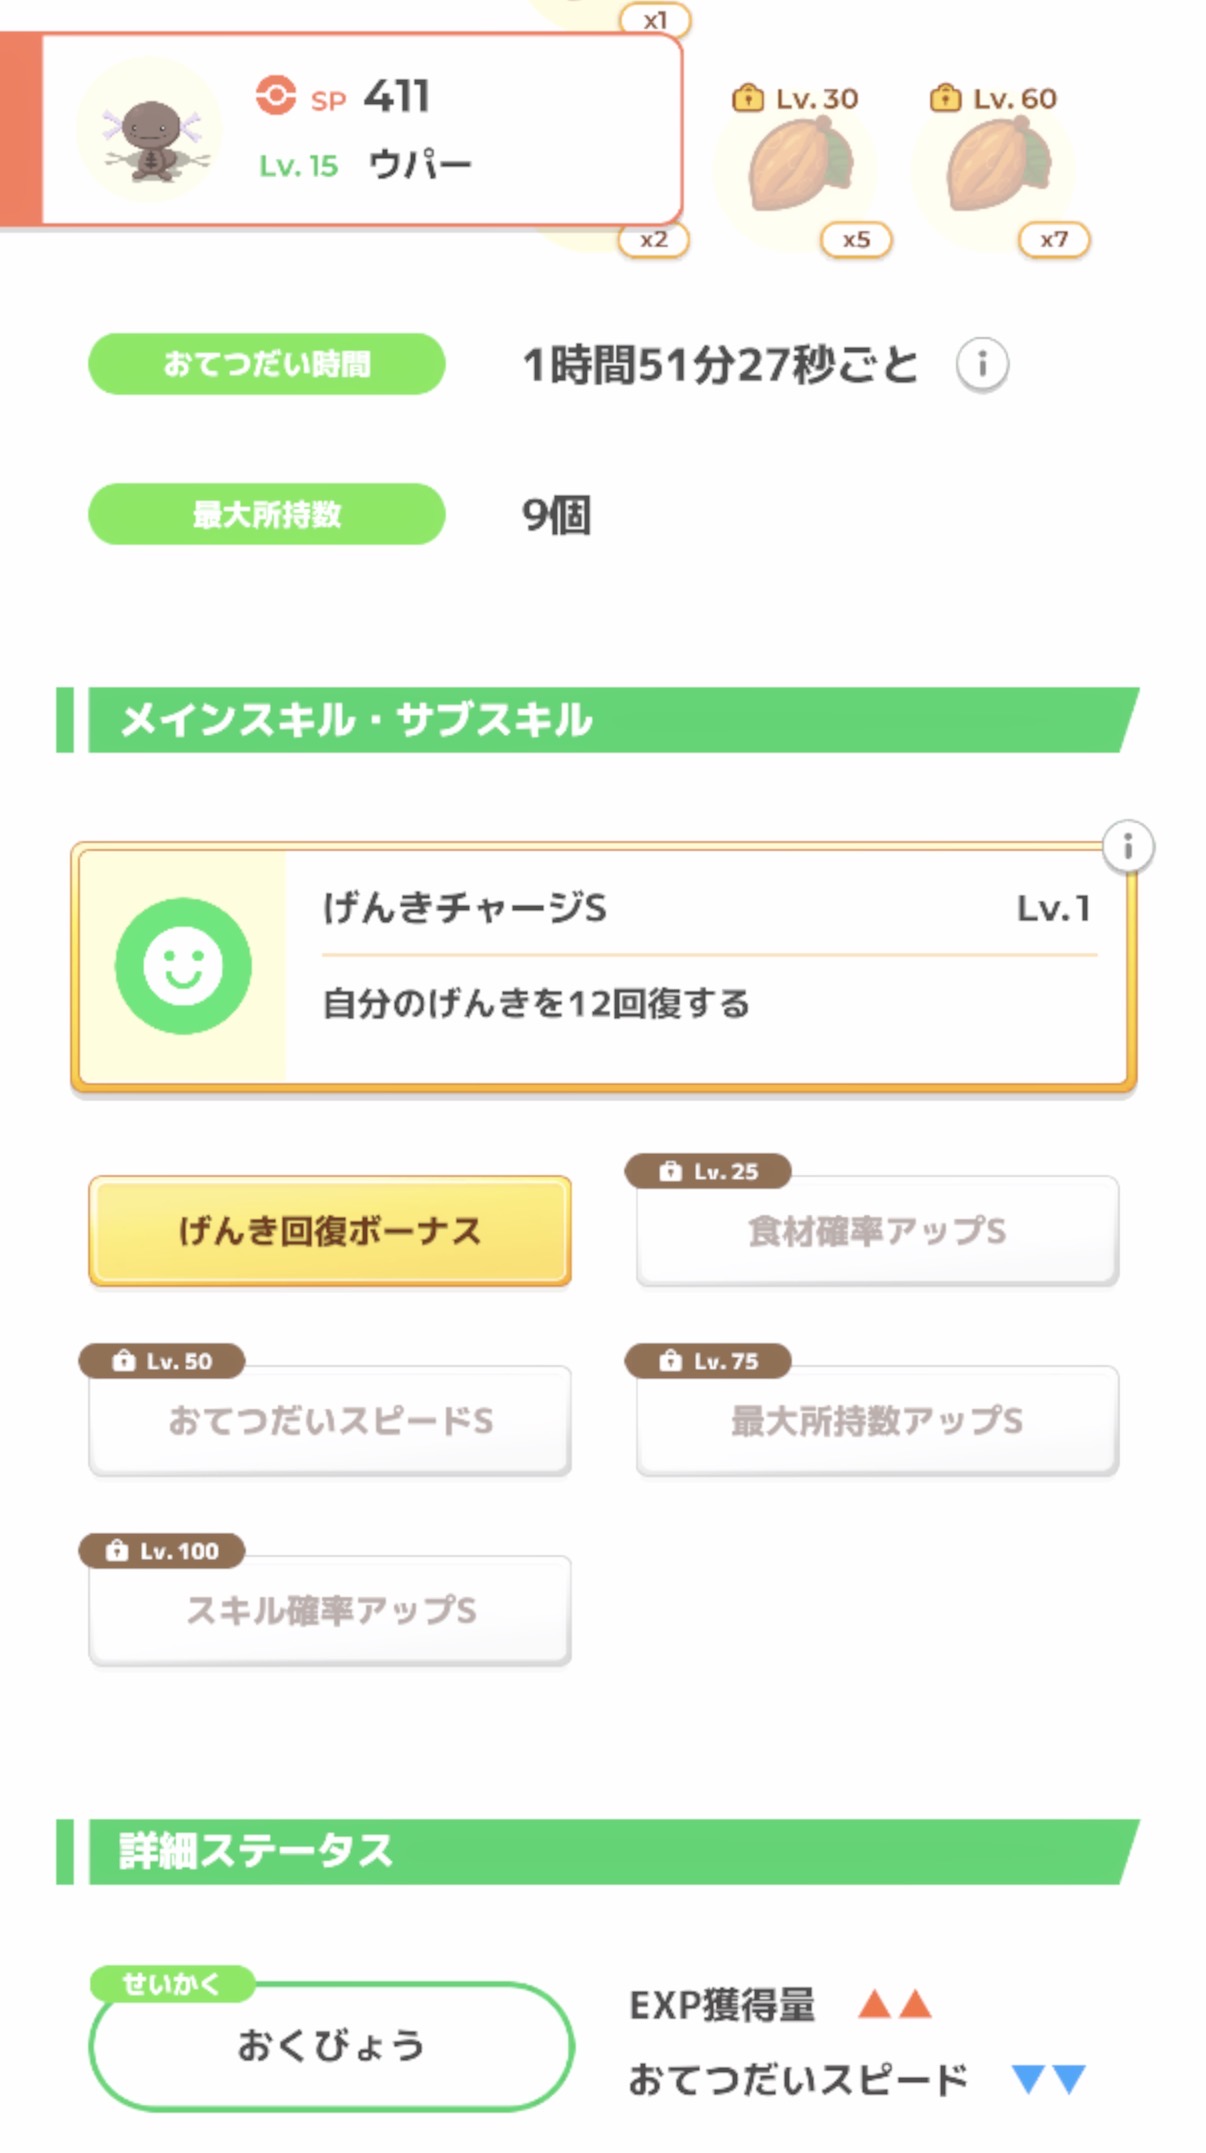The image size is (1206, 2153).
Task: Click the red Pokéball SP icon
Action: tap(275, 96)
